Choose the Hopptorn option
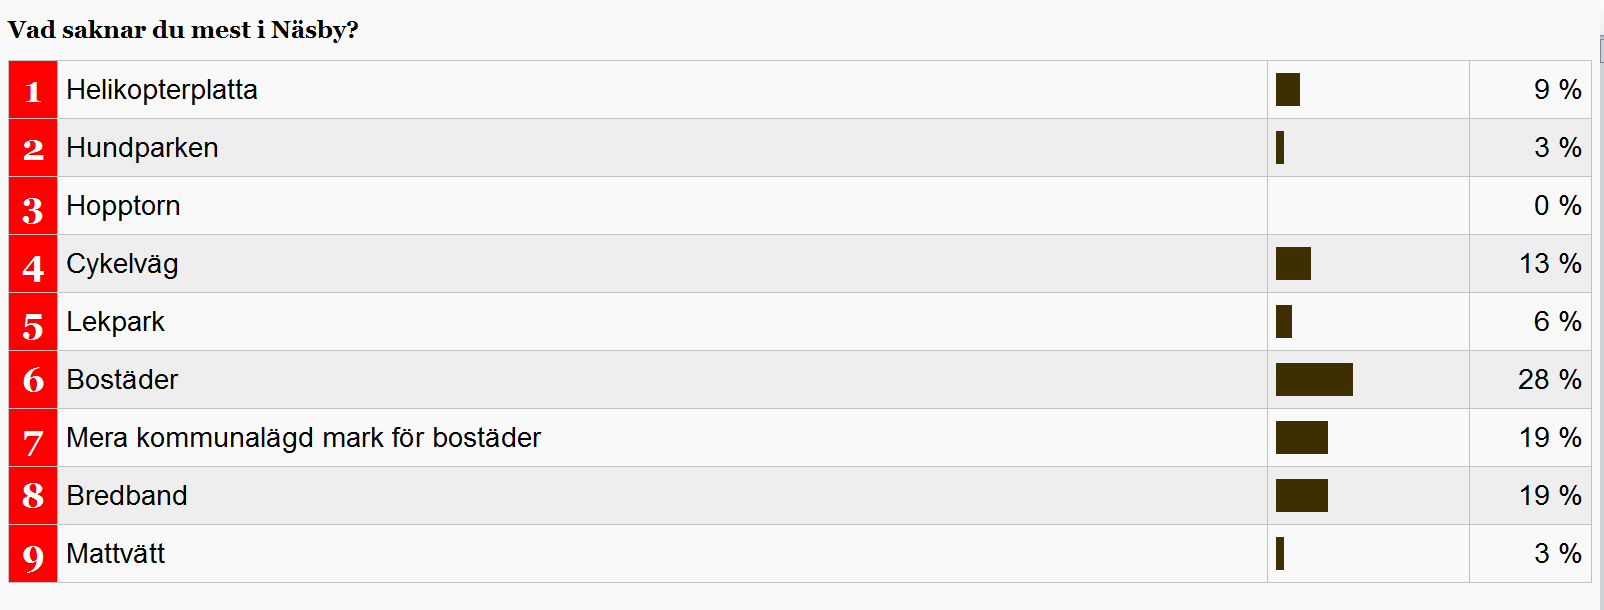1604x610 pixels. click(123, 206)
